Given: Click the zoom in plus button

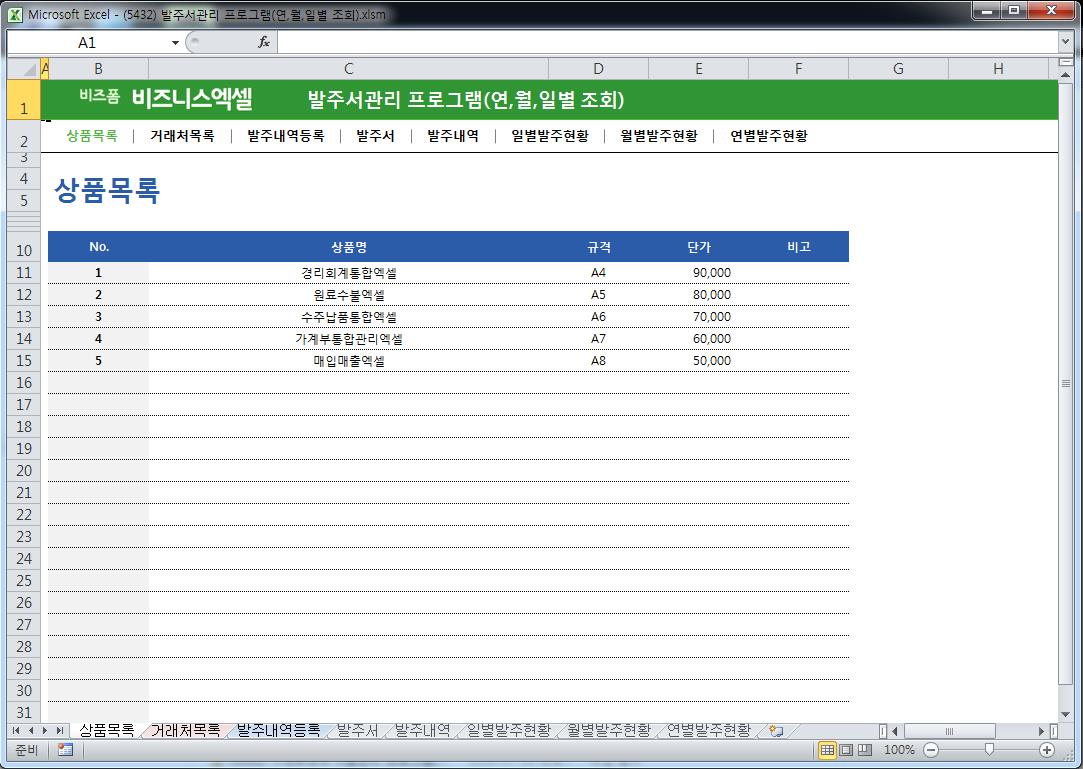Looking at the screenshot, I should click(1047, 750).
